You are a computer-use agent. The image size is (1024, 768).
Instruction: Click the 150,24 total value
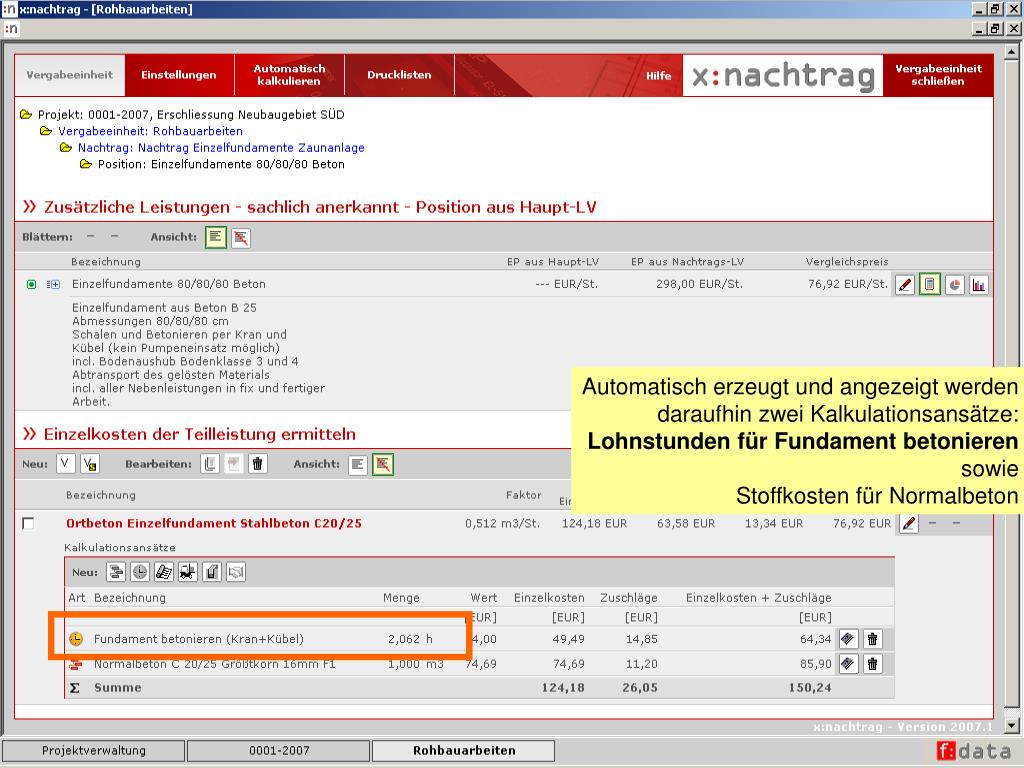(x=810, y=688)
